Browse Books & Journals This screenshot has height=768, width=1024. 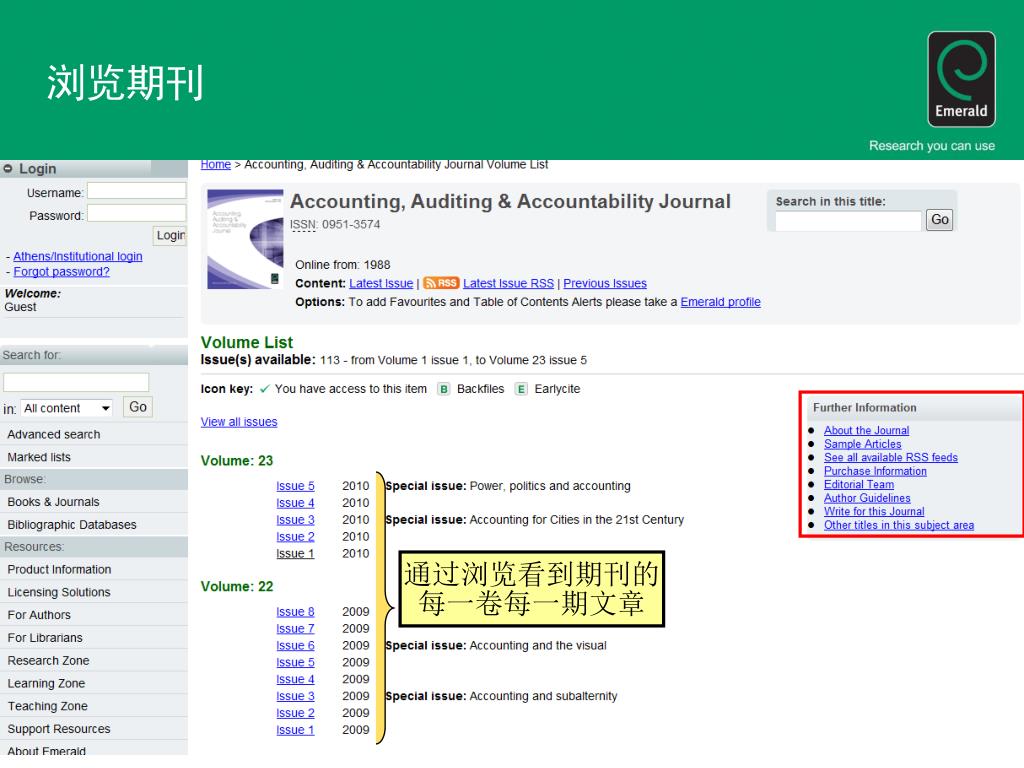tap(54, 502)
